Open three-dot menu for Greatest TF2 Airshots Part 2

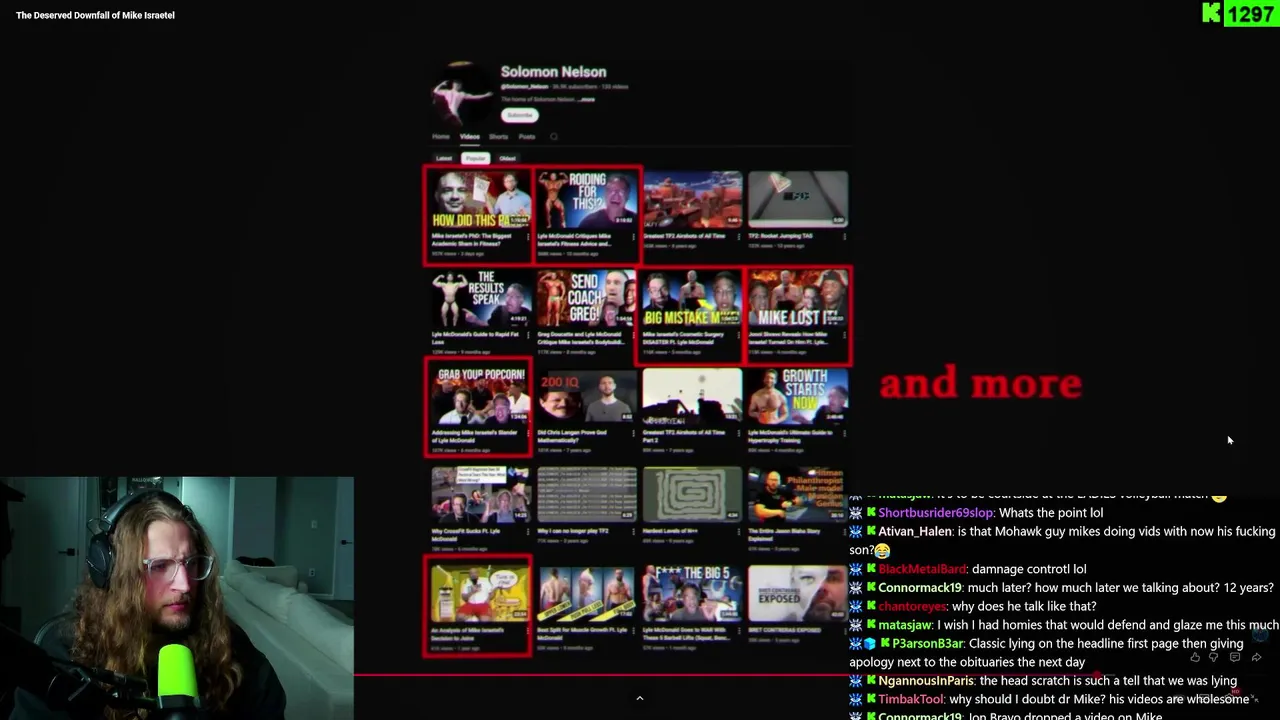[x=738, y=433]
